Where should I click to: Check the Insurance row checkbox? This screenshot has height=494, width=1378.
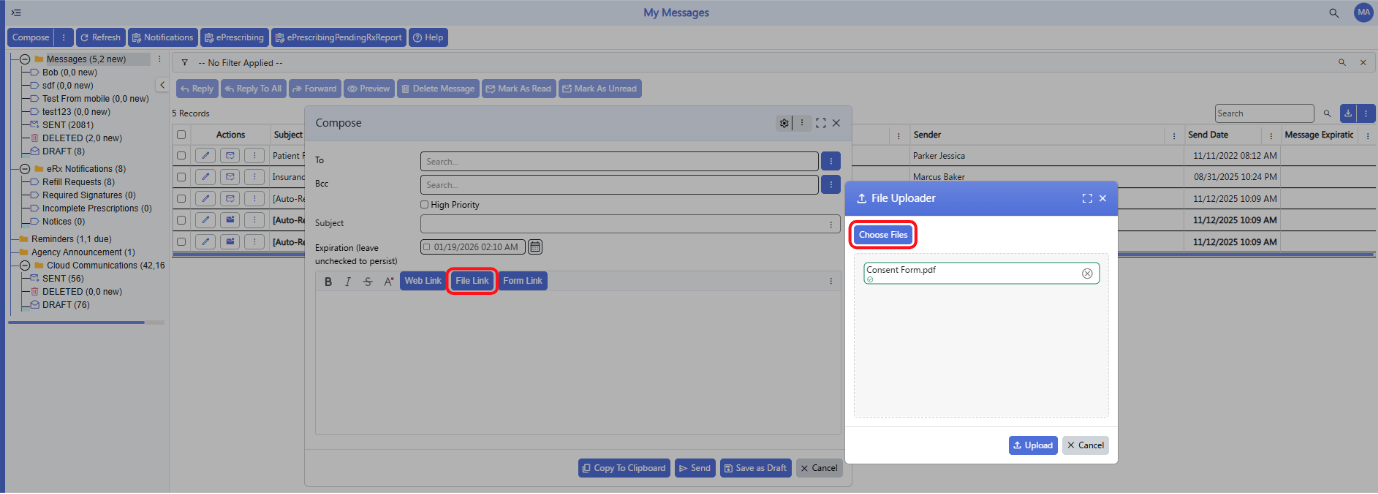pyautogui.click(x=181, y=176)
